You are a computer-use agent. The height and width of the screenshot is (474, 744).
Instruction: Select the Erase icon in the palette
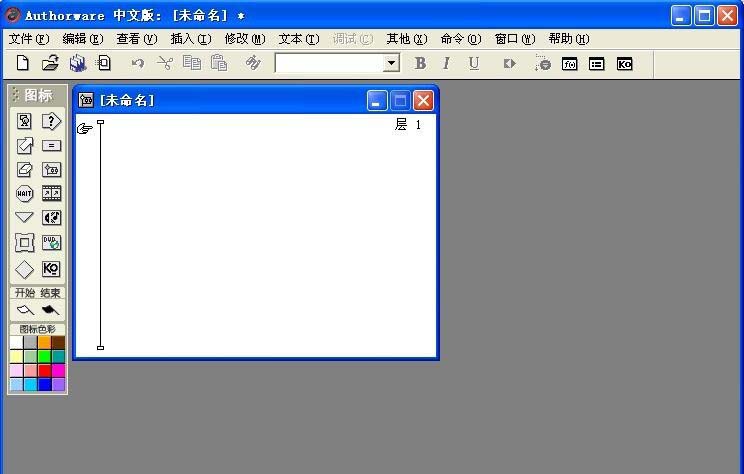pos(24,169)
